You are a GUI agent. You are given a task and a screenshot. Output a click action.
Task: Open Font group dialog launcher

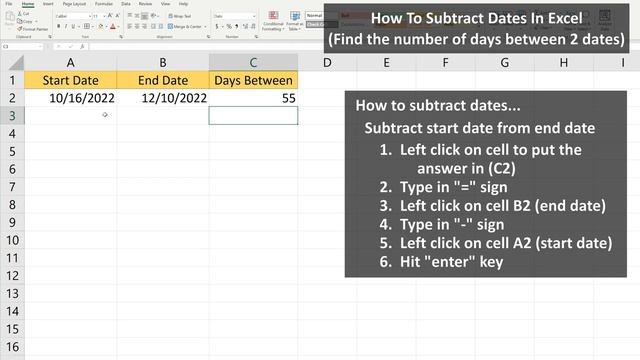click(x=121, y=37)
